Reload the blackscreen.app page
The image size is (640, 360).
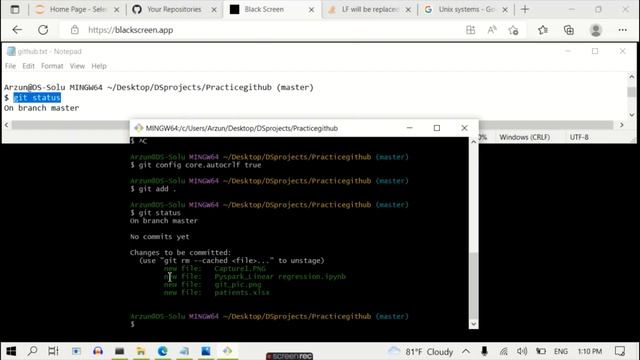click(x=43, y=30)
